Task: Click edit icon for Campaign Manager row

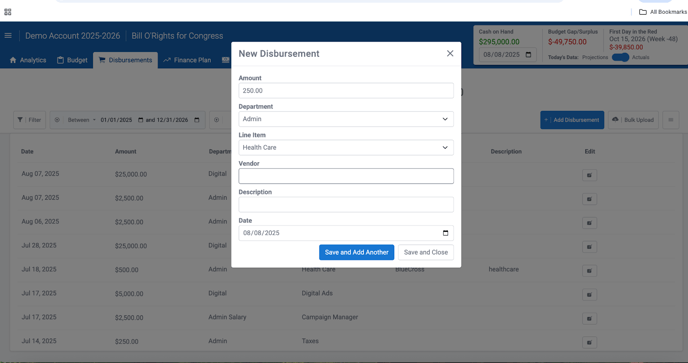Action: pos(589,318)
